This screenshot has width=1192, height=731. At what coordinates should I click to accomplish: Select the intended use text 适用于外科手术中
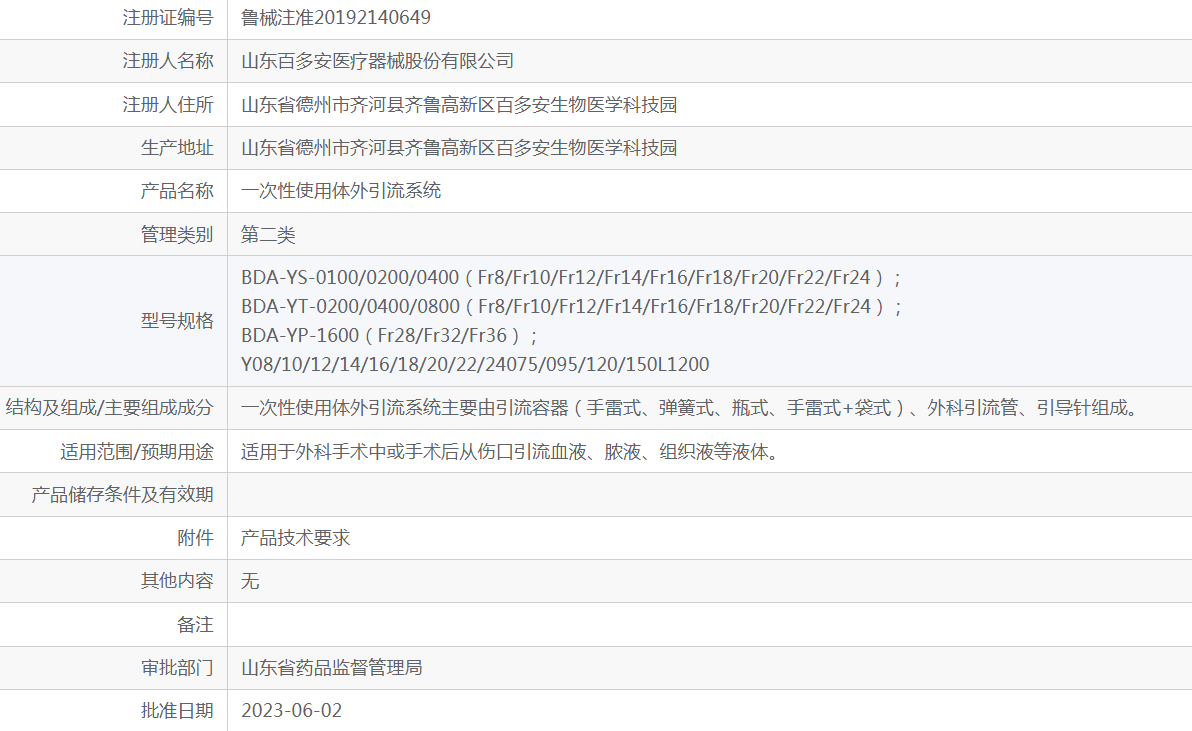(x=510, y=451)
